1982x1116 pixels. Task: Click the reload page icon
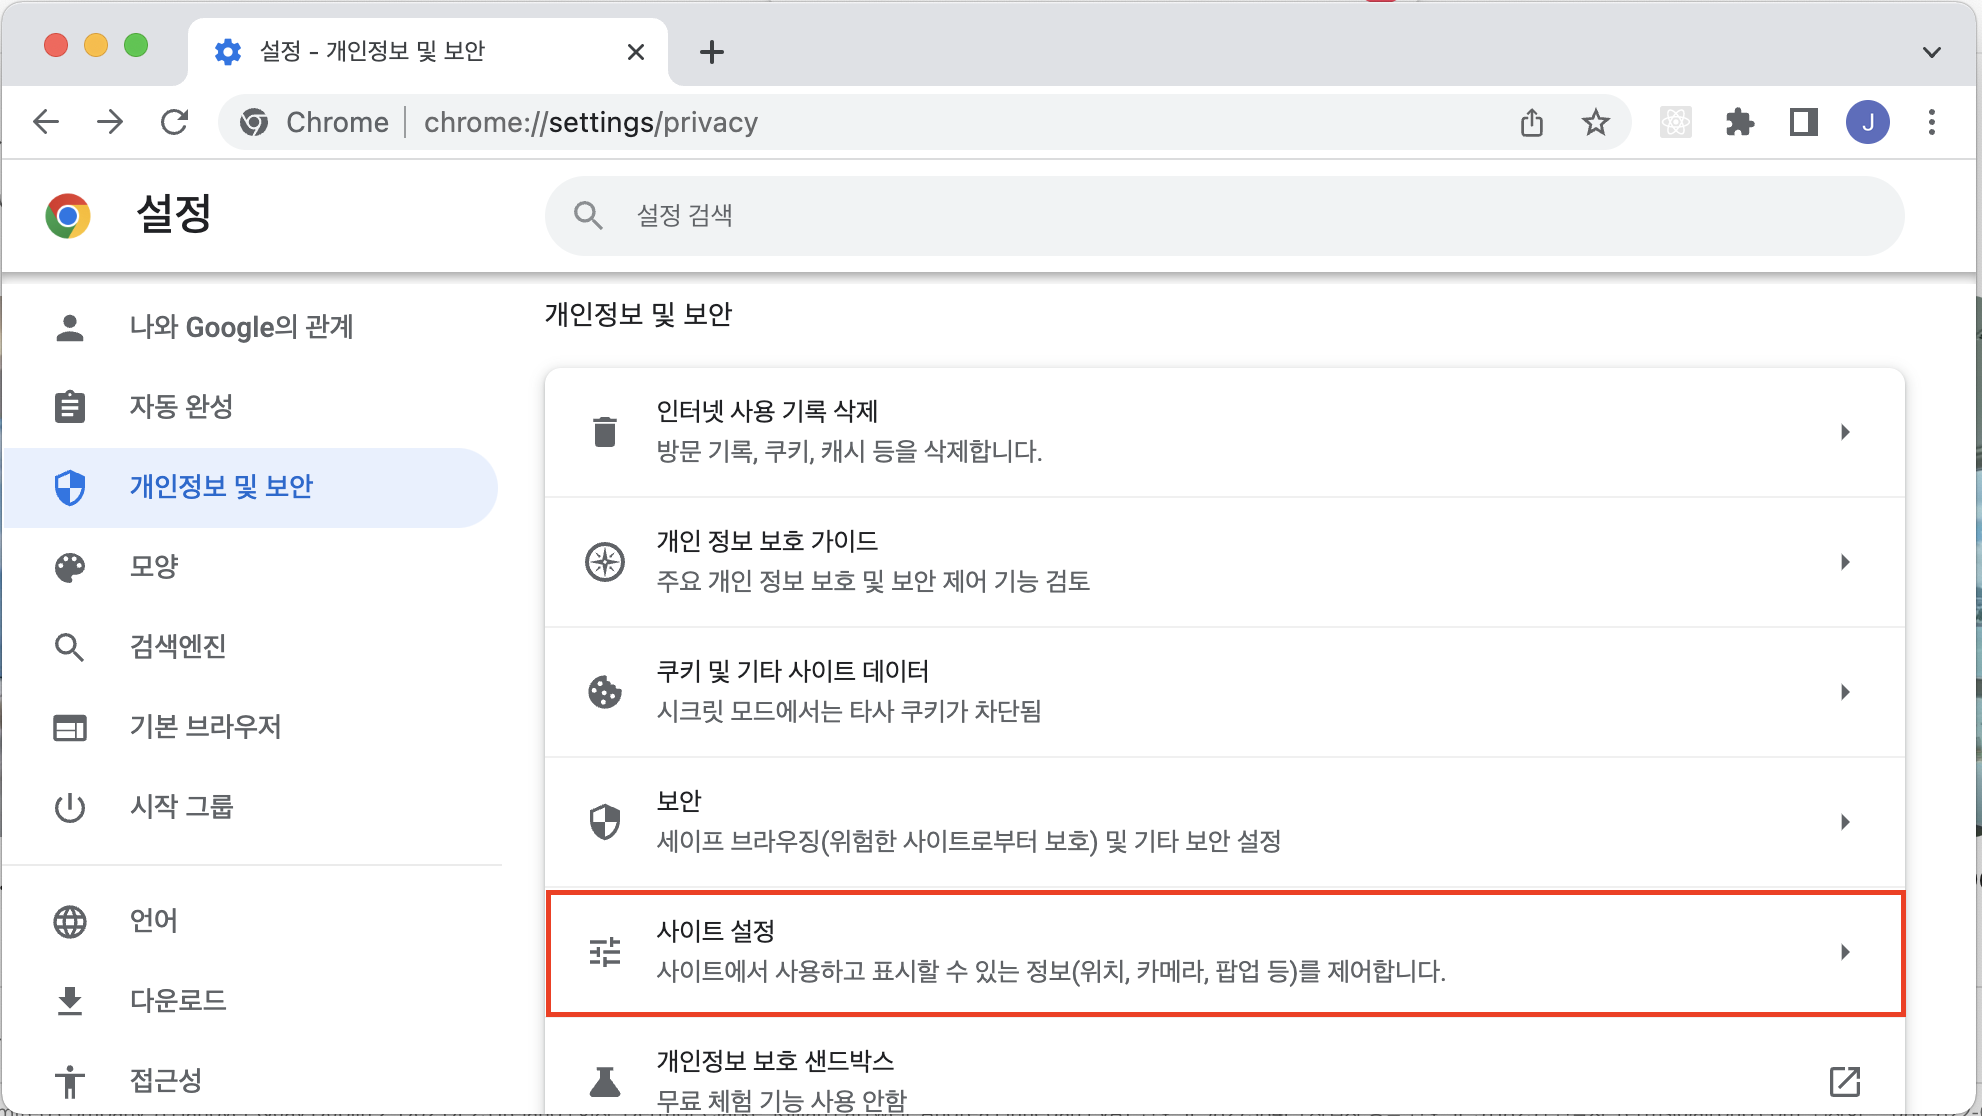click(175, 123)
